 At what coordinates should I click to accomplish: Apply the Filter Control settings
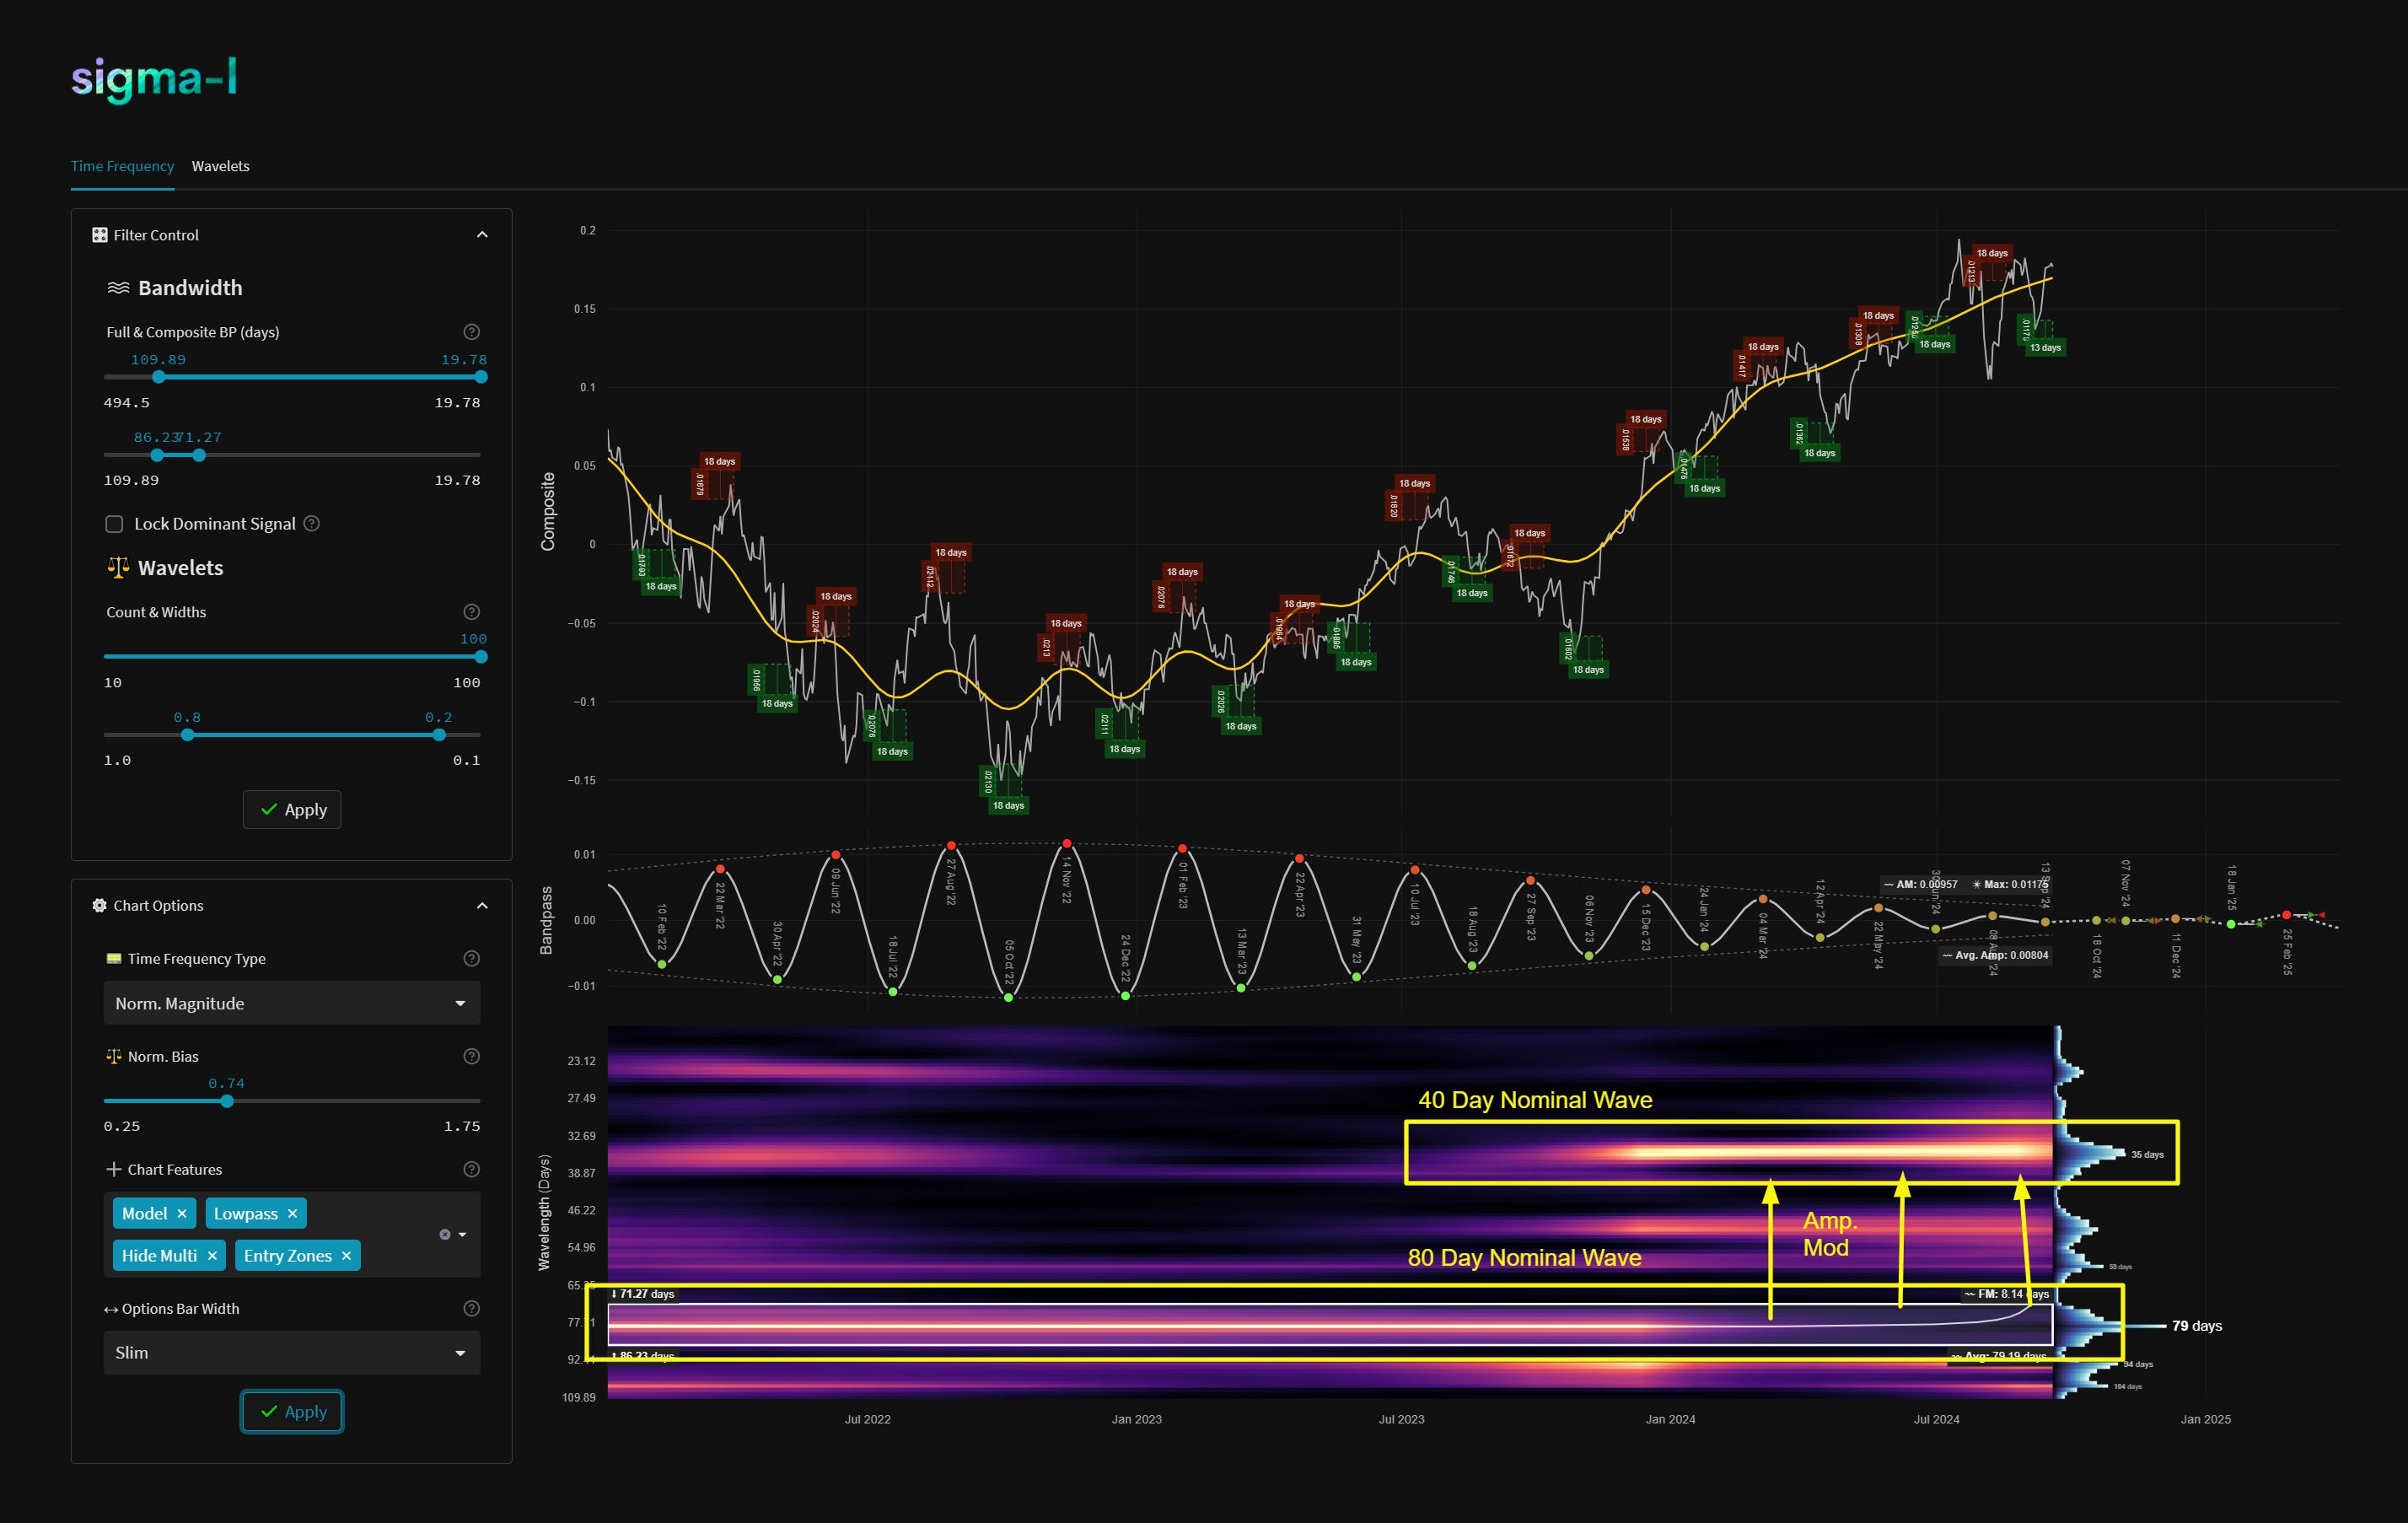click(292, 810)
